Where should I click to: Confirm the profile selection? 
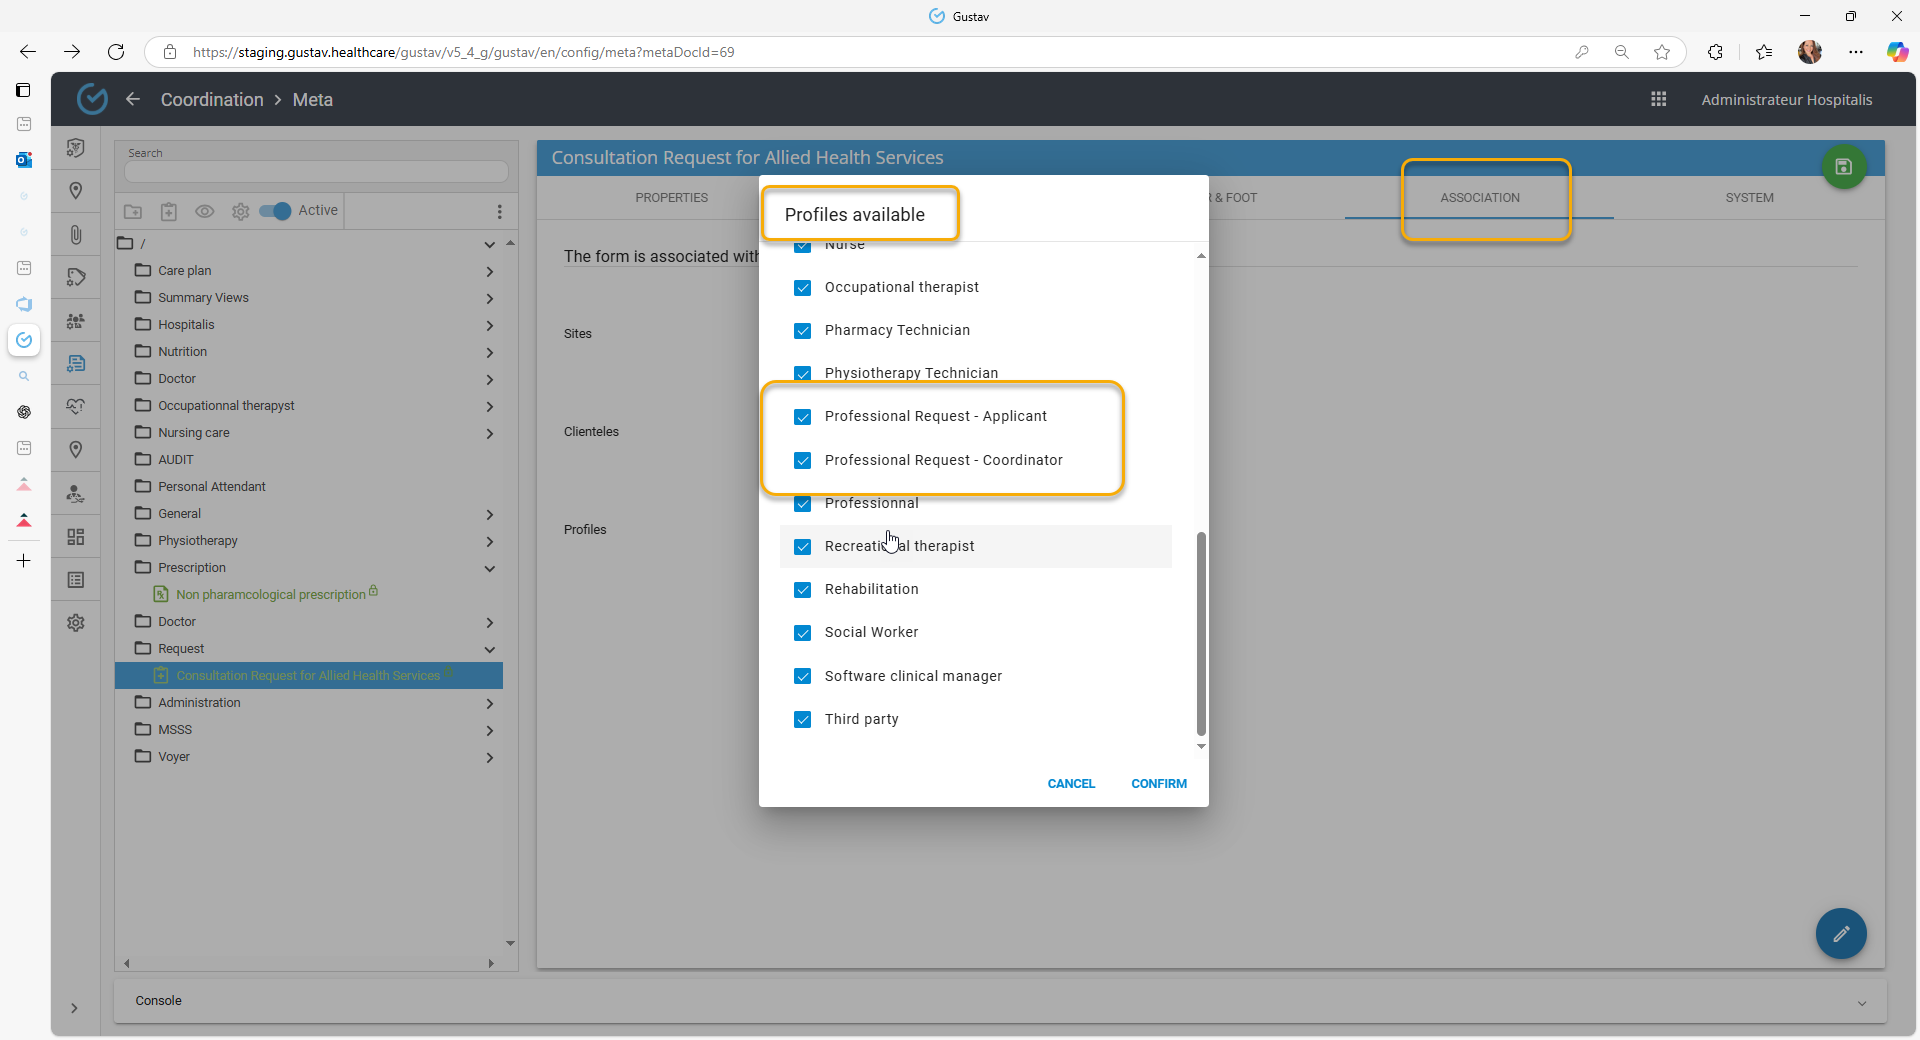coord(1158,784)
